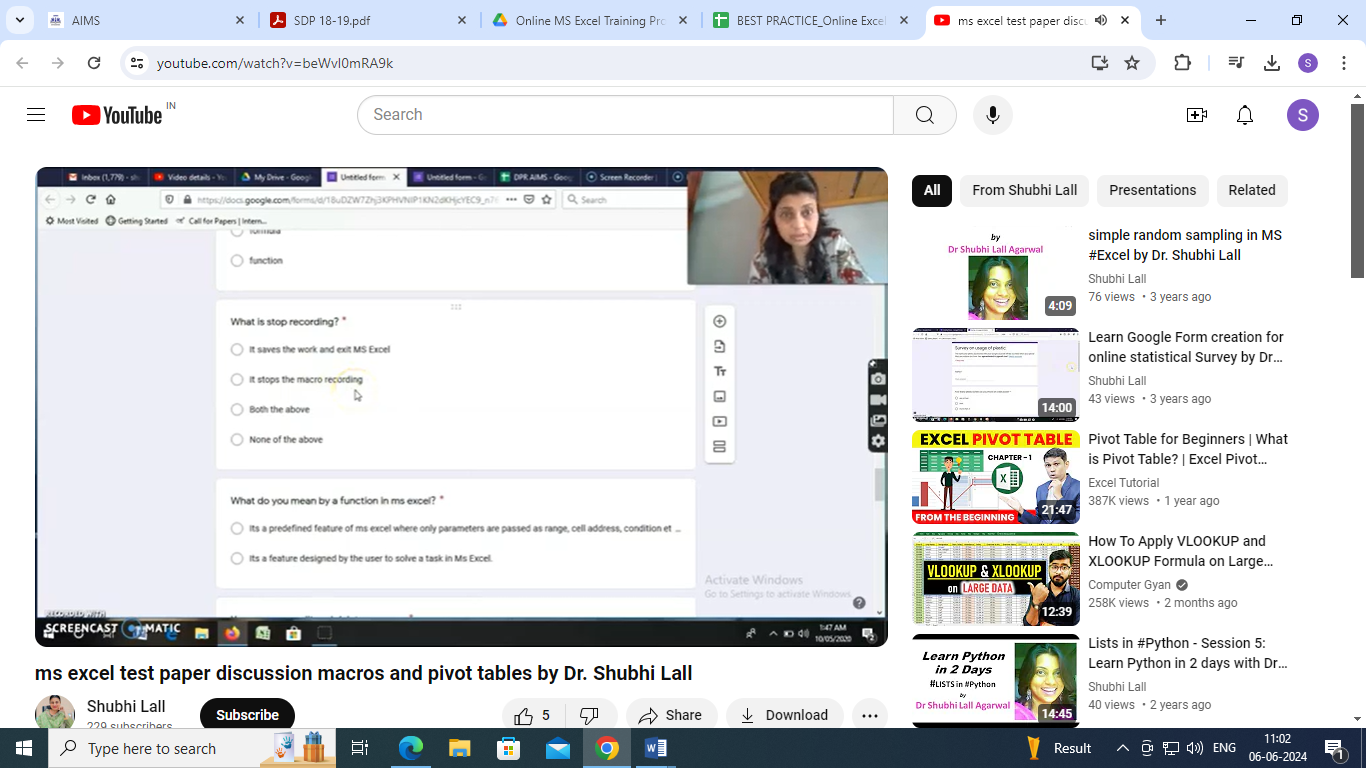This screenshot has height=768, width=1366.
Task: Open more actions ellipsis below video
Action: (870, 715)
